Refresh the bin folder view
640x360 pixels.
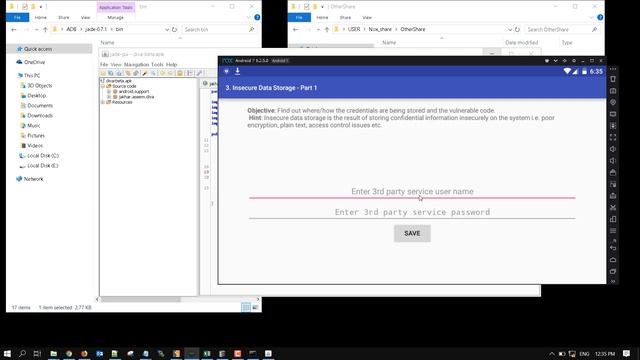175,29
